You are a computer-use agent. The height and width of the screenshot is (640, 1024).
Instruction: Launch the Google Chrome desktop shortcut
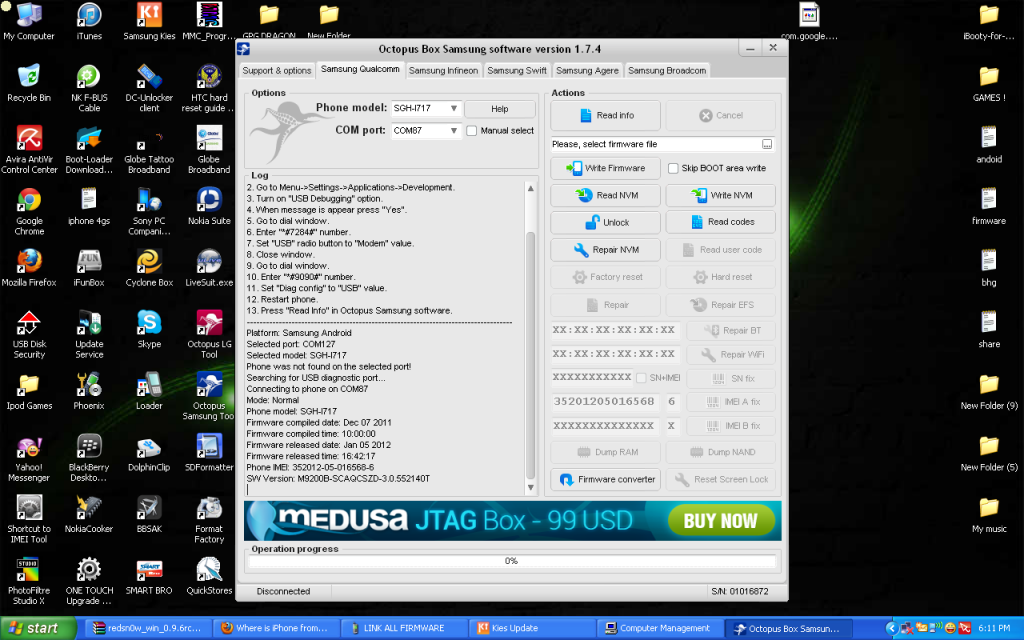pyautogui.click(x=29, y=211)
